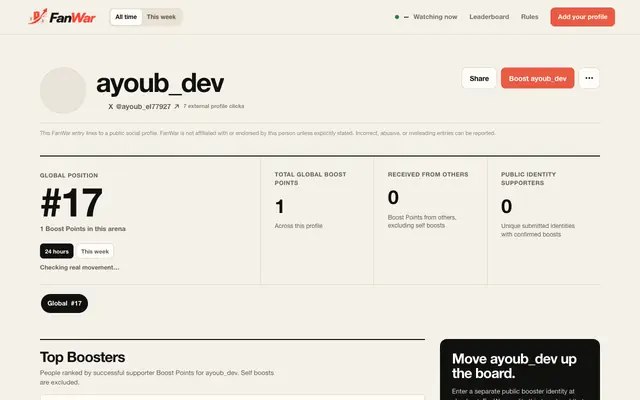
Task: Click the Global Position label
Action: (69, 175)
